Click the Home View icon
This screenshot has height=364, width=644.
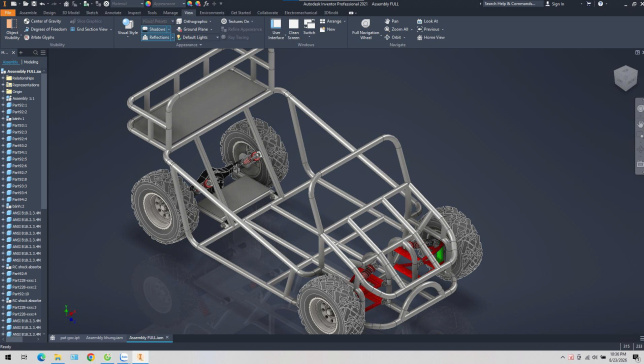tap(419, 37)
